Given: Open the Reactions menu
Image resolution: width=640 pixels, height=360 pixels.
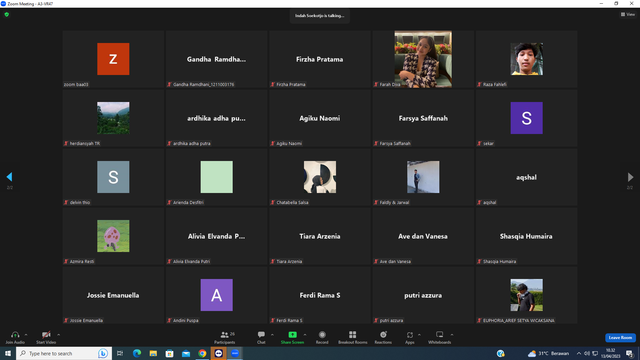Looking at the screenshot, I should 383,337.
